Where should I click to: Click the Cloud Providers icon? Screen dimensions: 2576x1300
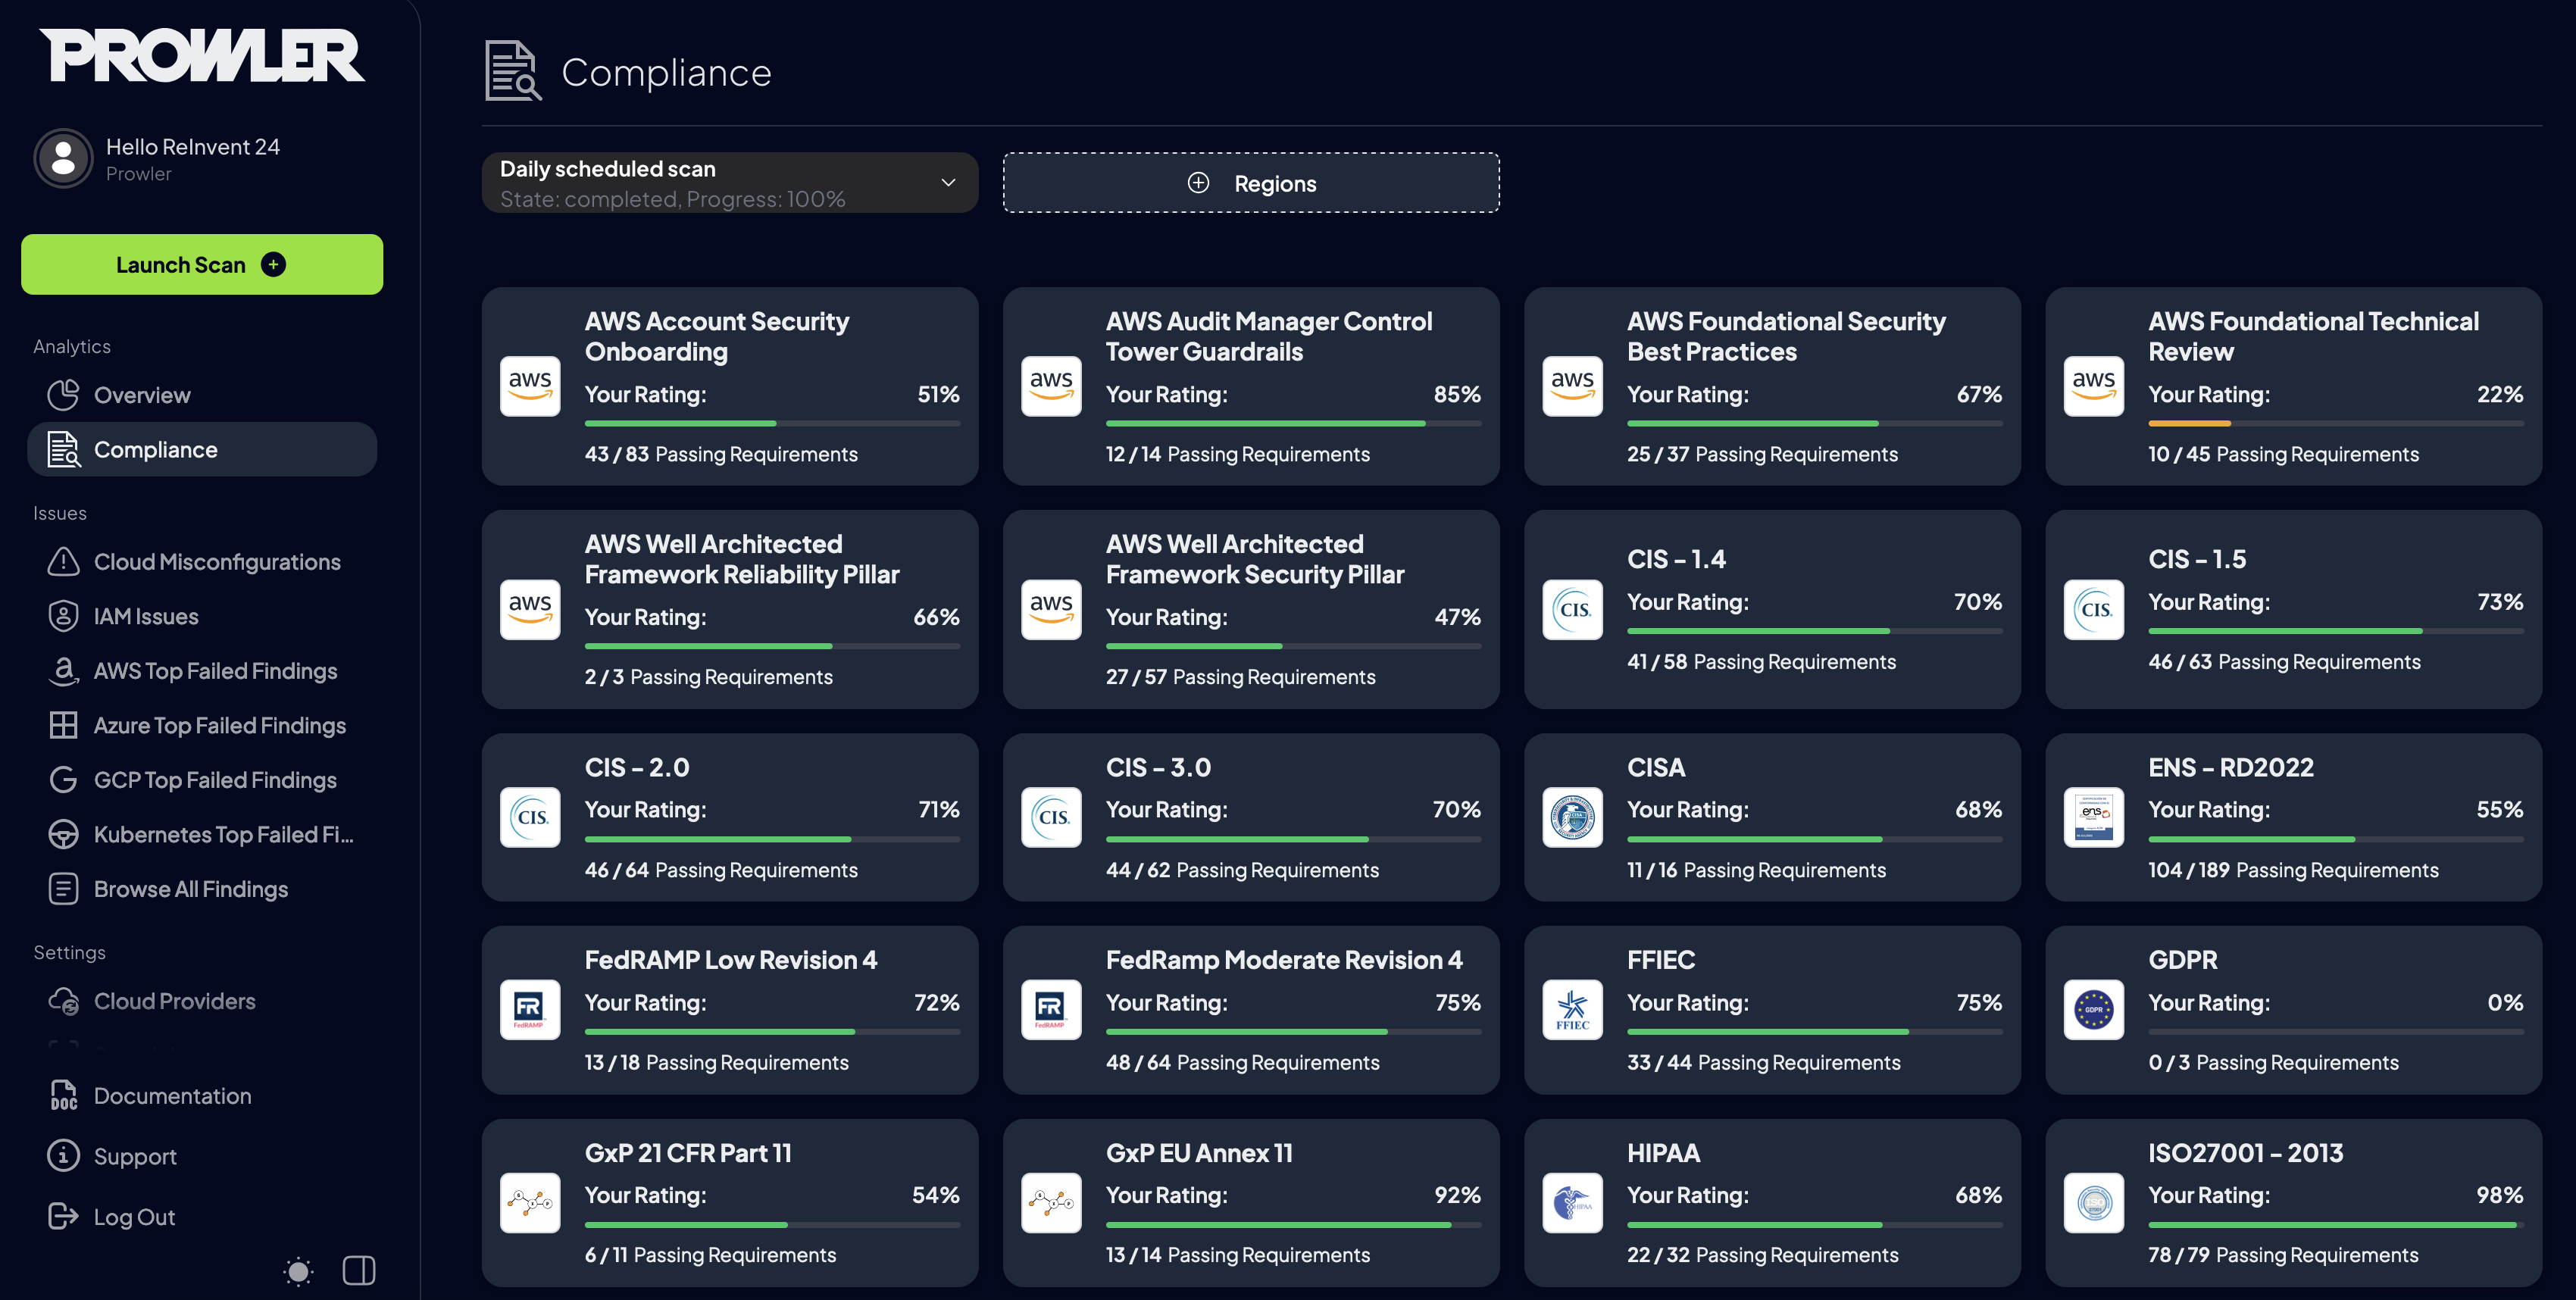point(63,1001)
